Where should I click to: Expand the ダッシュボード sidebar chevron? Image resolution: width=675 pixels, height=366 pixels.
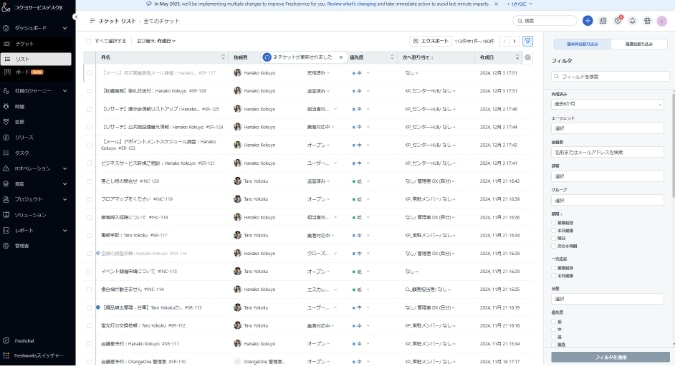(x=65, y=28)
